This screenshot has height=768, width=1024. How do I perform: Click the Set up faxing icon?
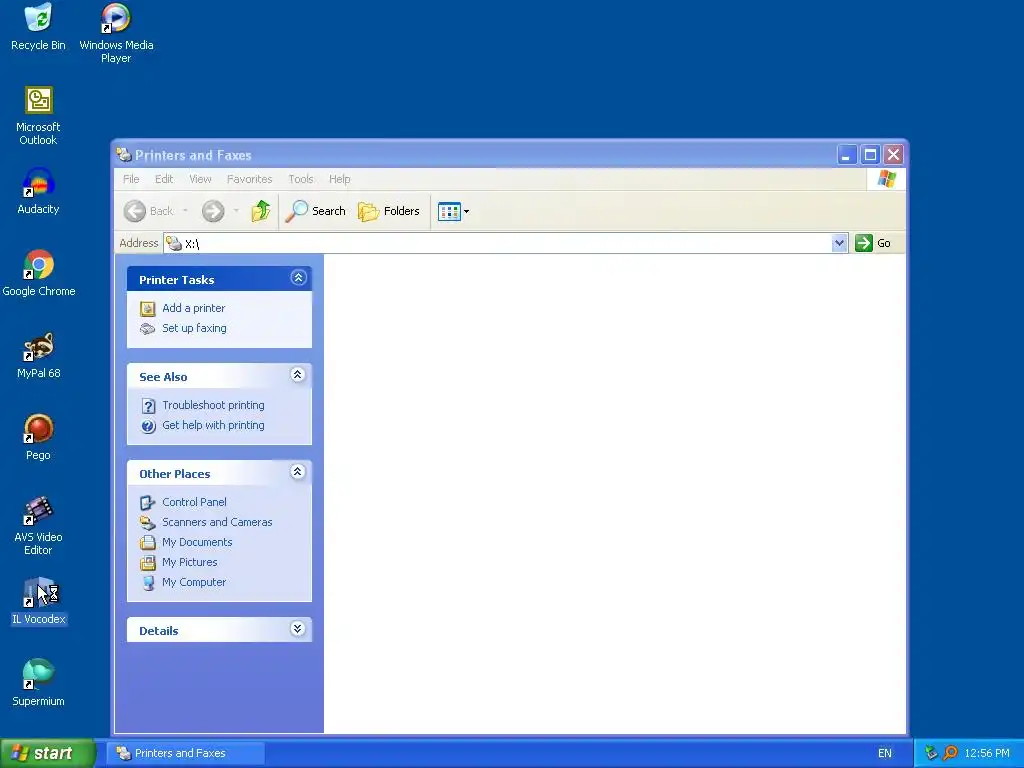click(148, 328)
